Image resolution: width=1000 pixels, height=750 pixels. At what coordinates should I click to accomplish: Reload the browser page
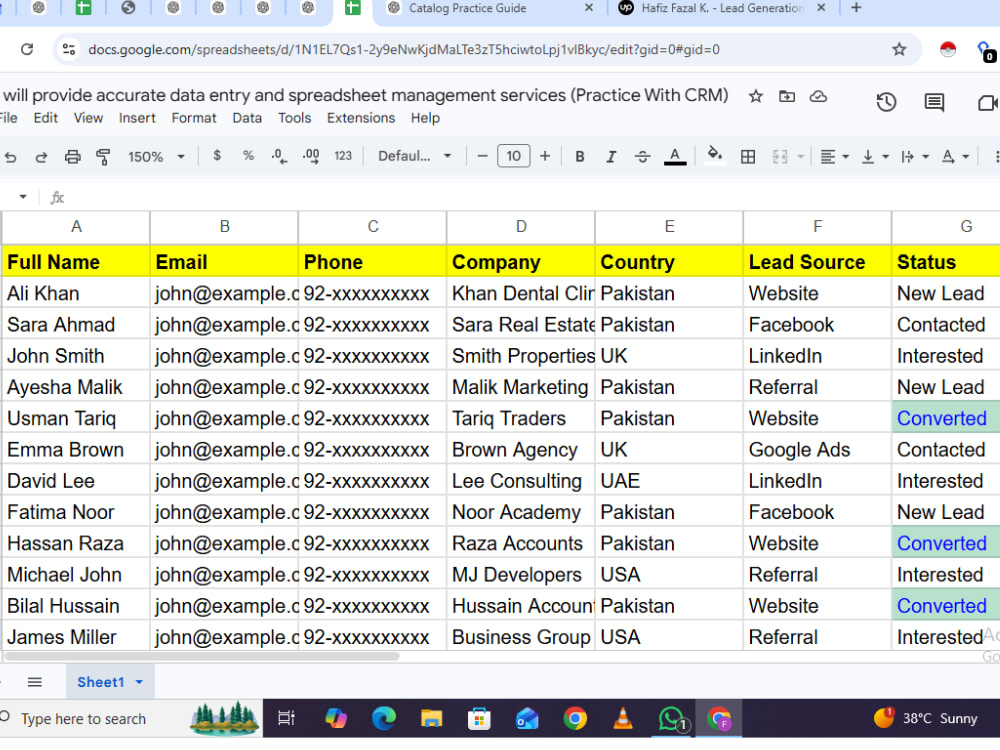point(27,49)
